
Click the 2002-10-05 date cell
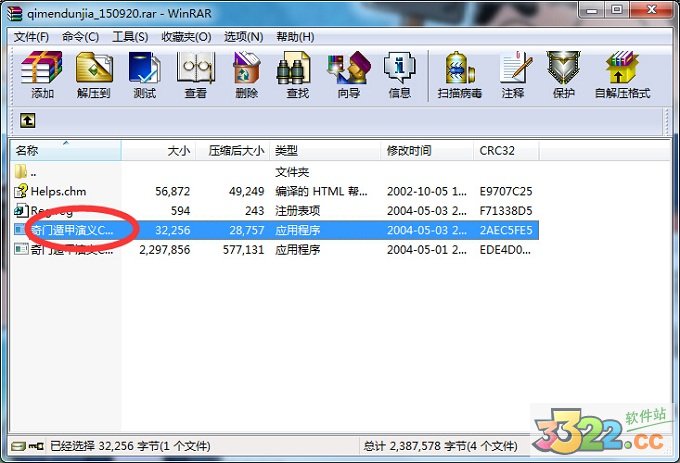point(427,191)
